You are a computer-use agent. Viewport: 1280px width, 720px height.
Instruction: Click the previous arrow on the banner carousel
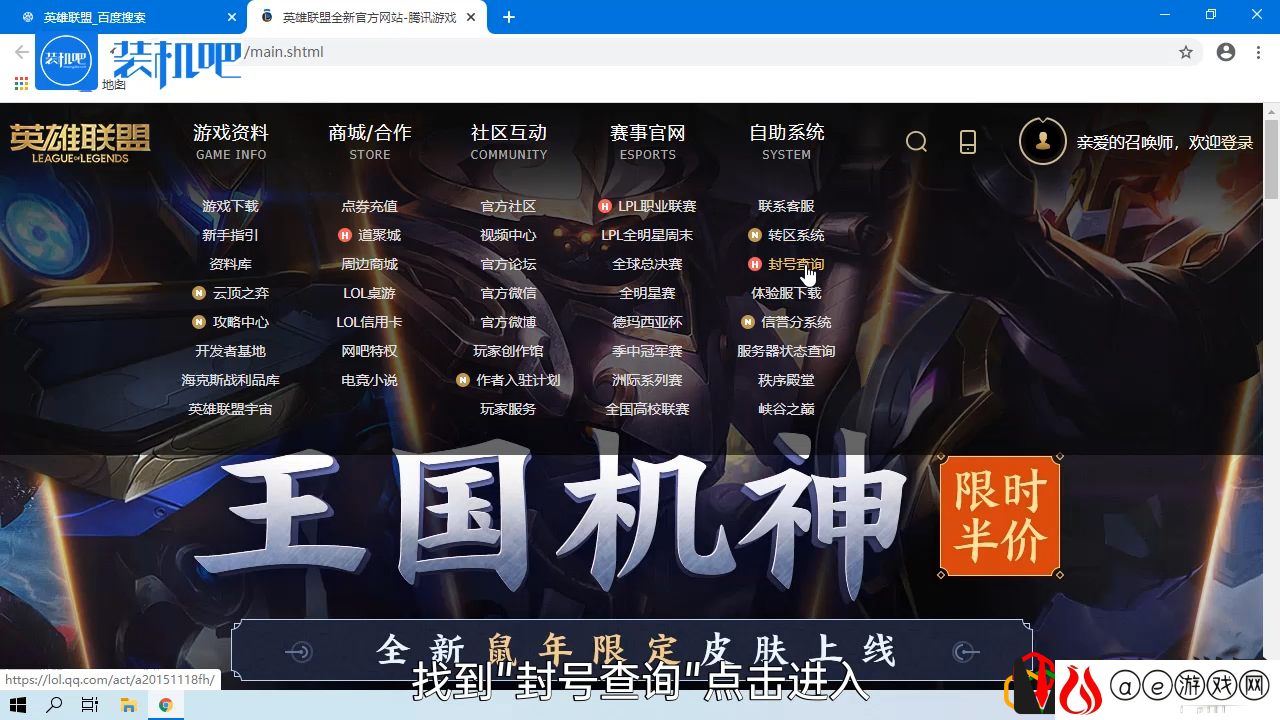tap(298, 652)
